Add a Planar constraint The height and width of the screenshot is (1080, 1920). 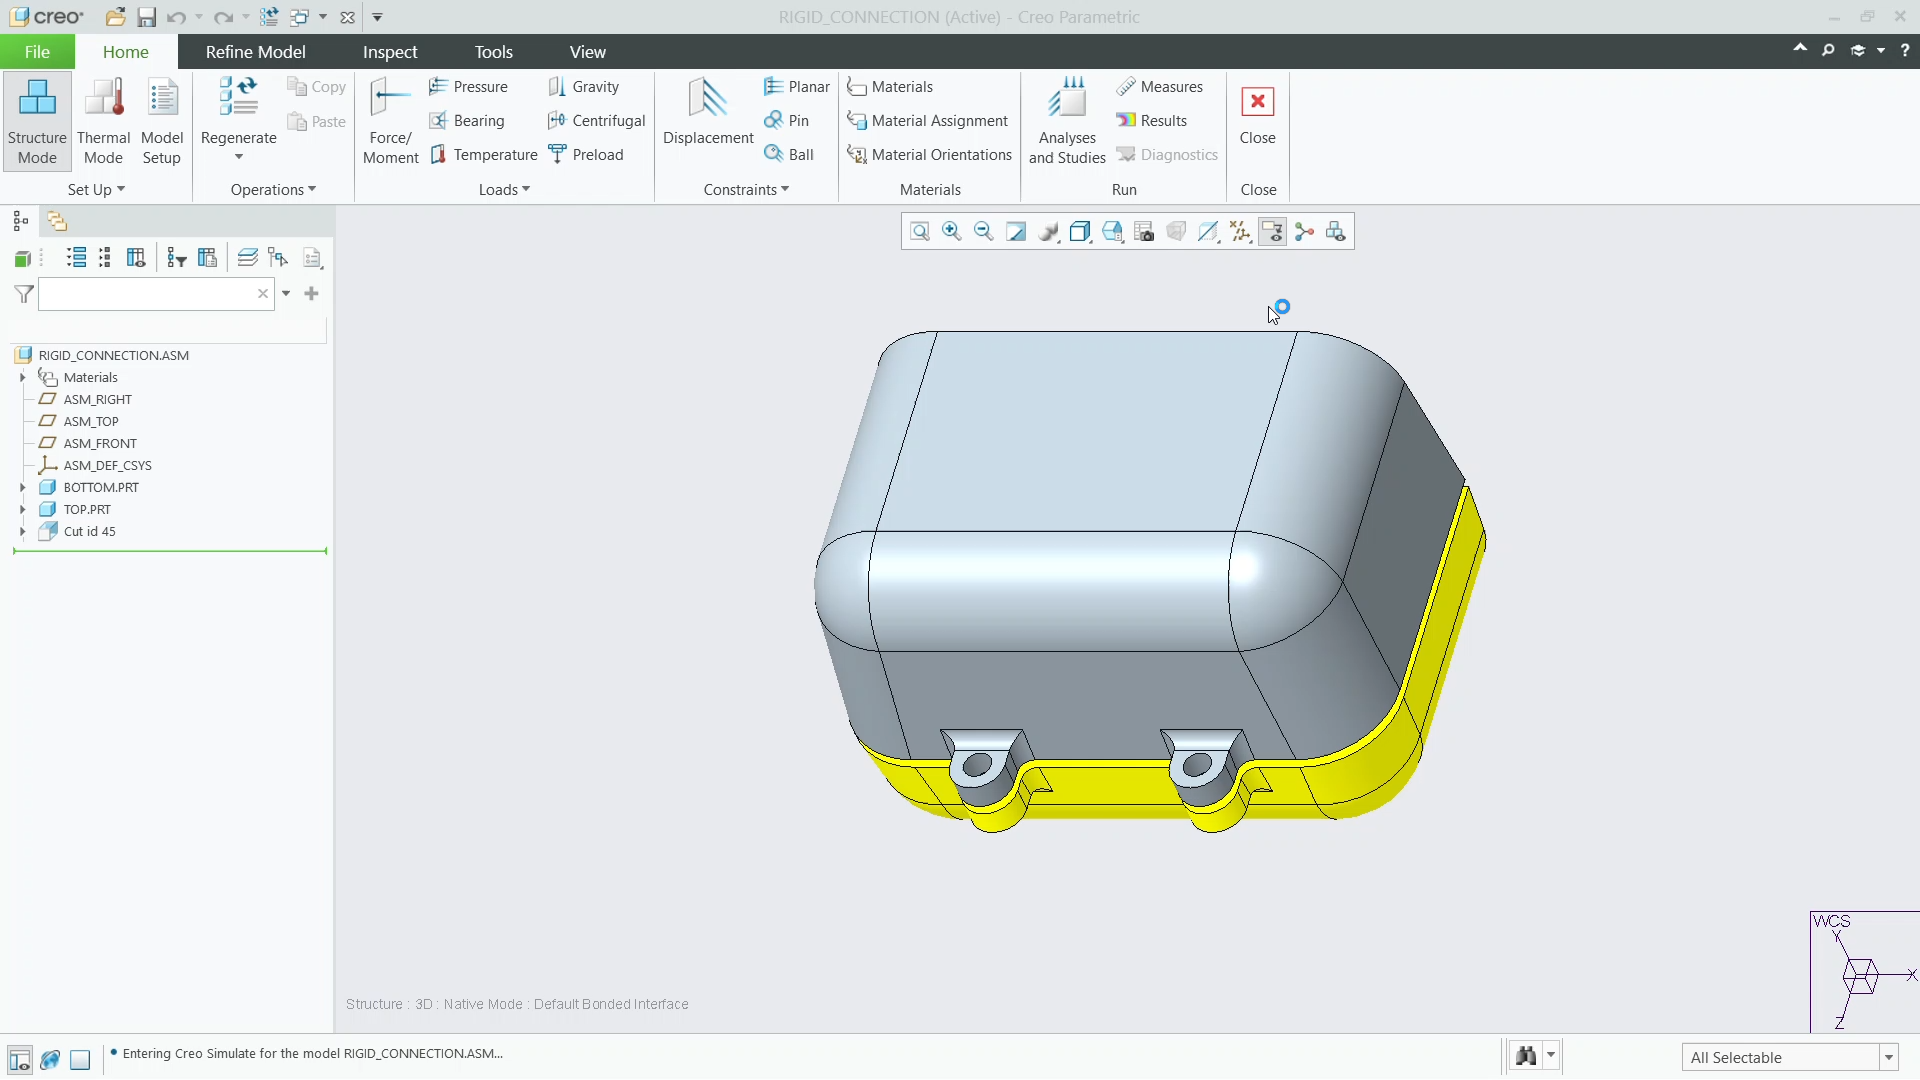coord(796,87)
